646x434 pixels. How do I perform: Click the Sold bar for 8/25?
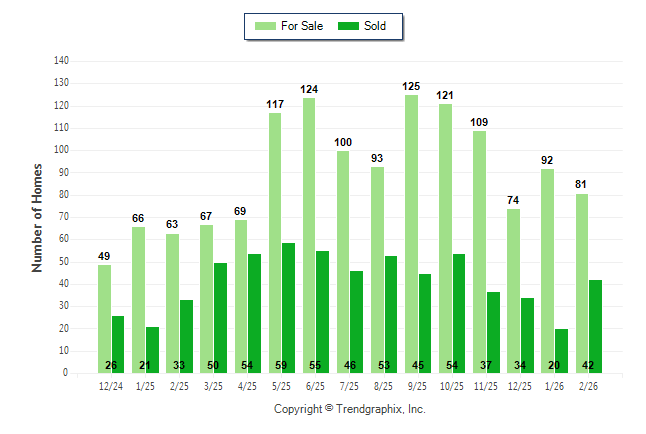(x=391, y=314)
